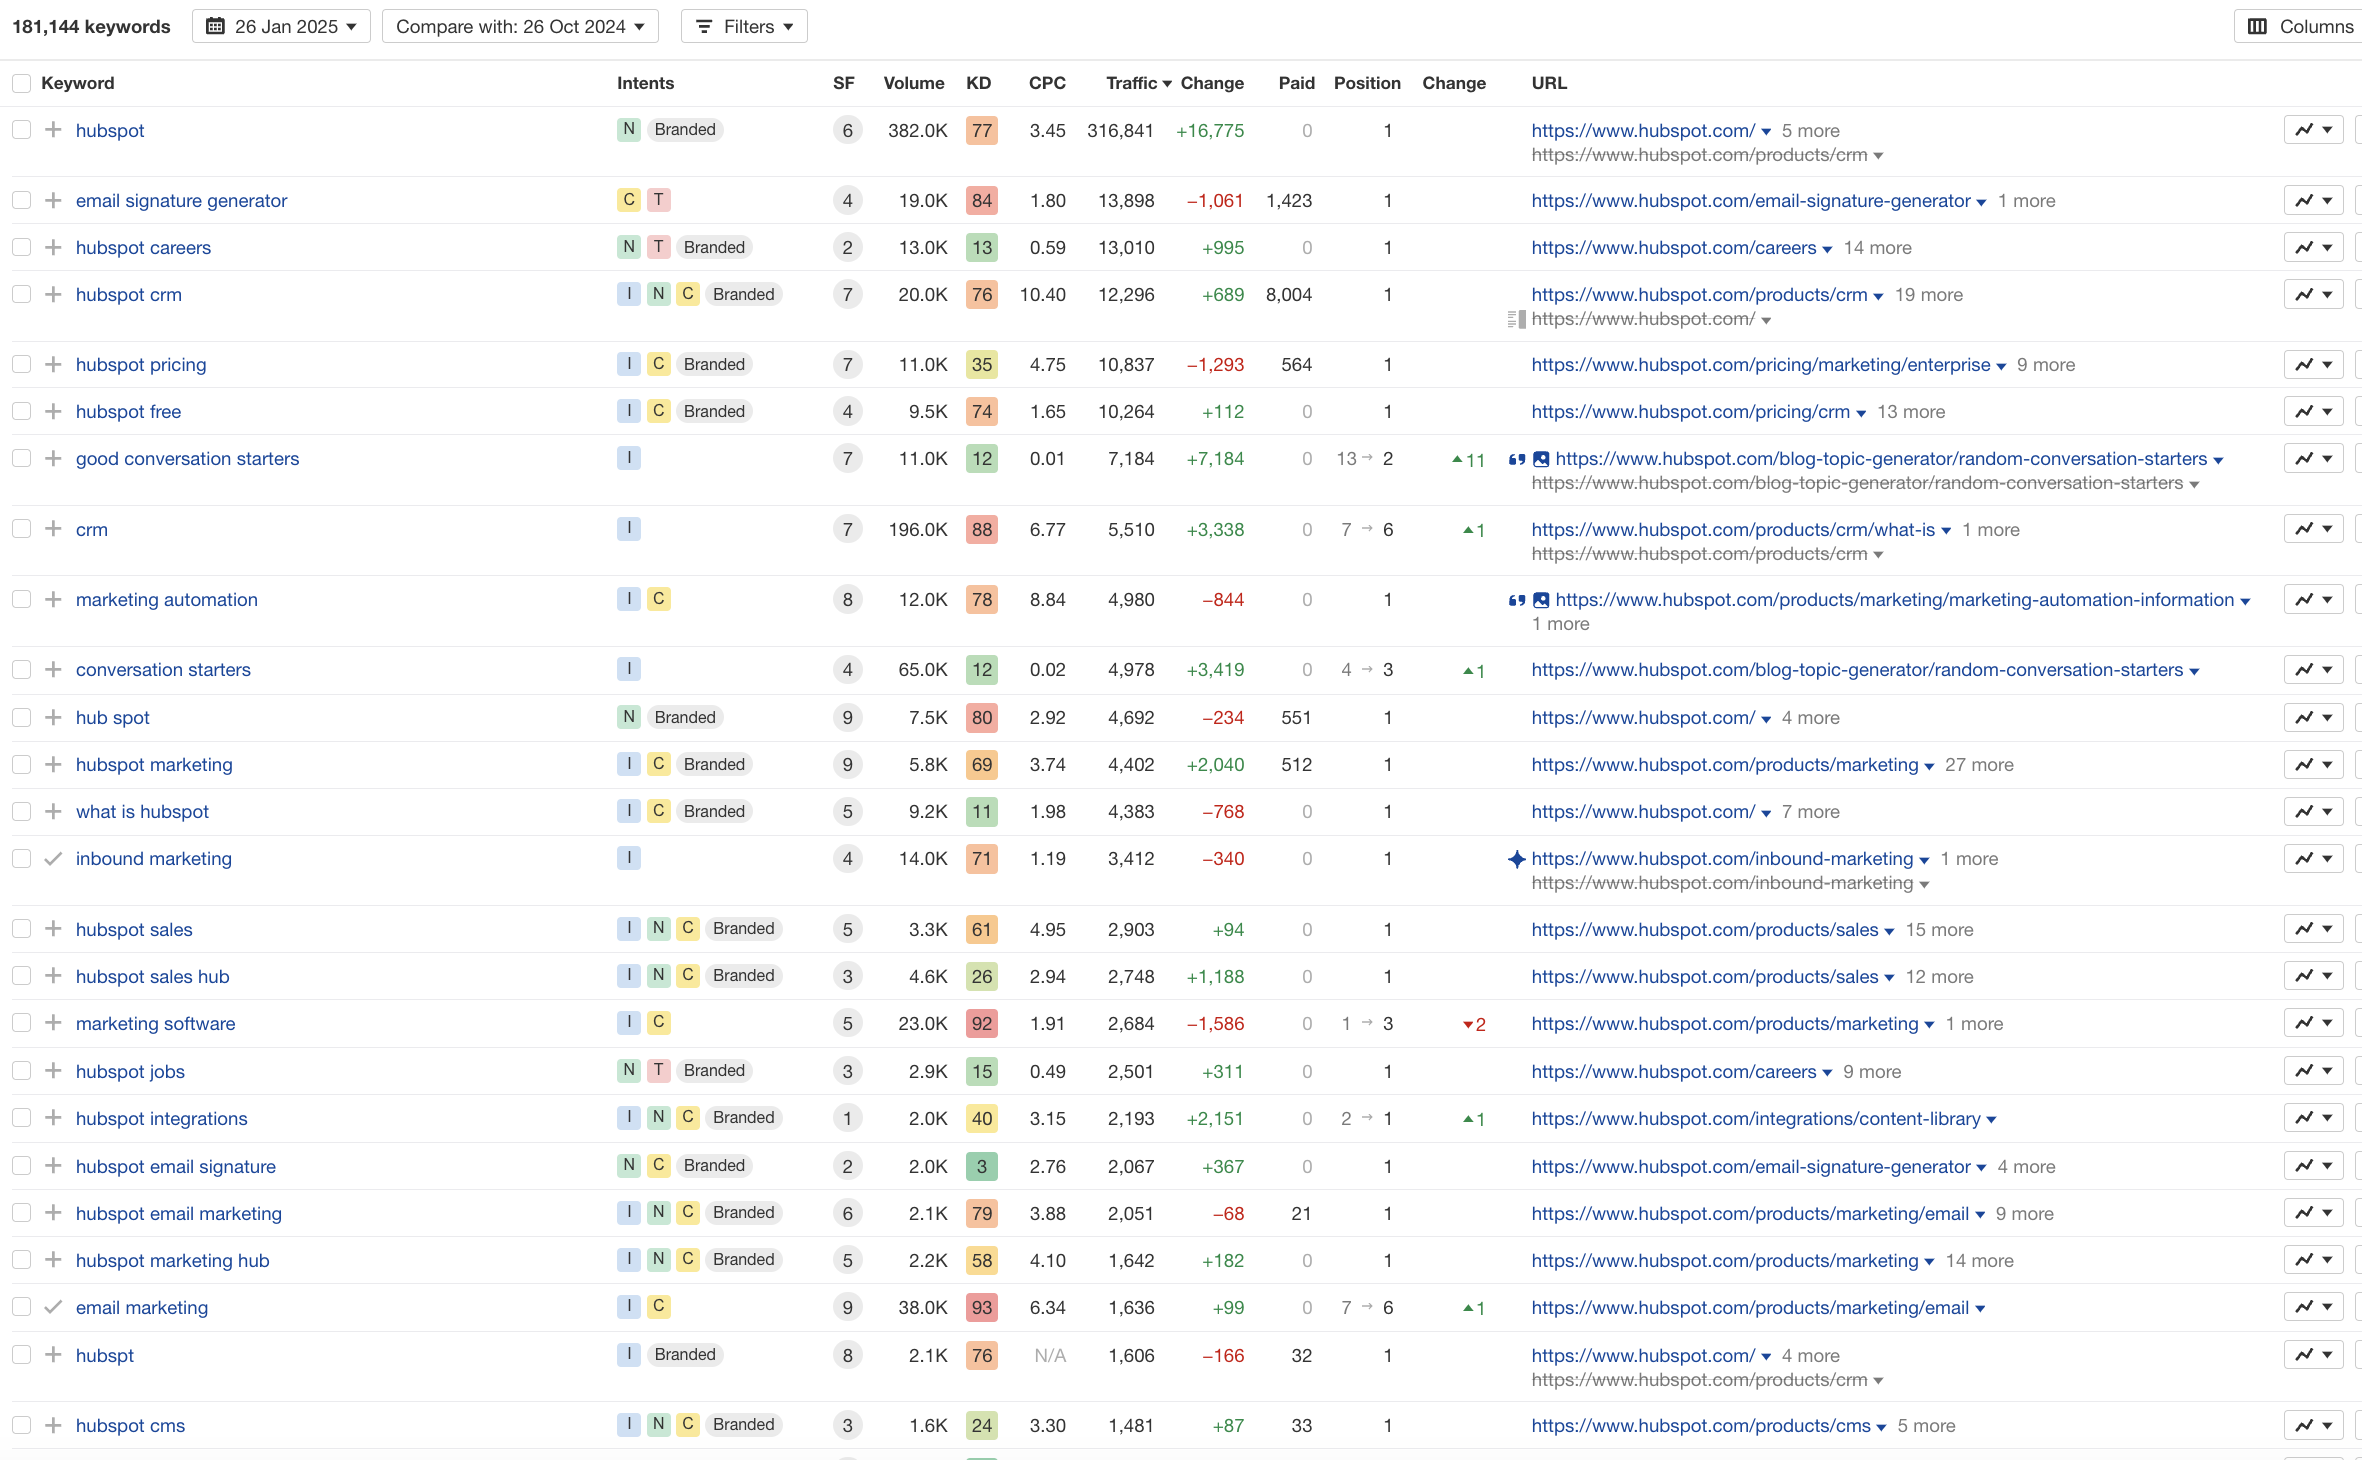The image size is (2362, 1460).
Task: Expand dropdown arrow after integrations/content-library URL
Action: [x=1991, y=1120]
